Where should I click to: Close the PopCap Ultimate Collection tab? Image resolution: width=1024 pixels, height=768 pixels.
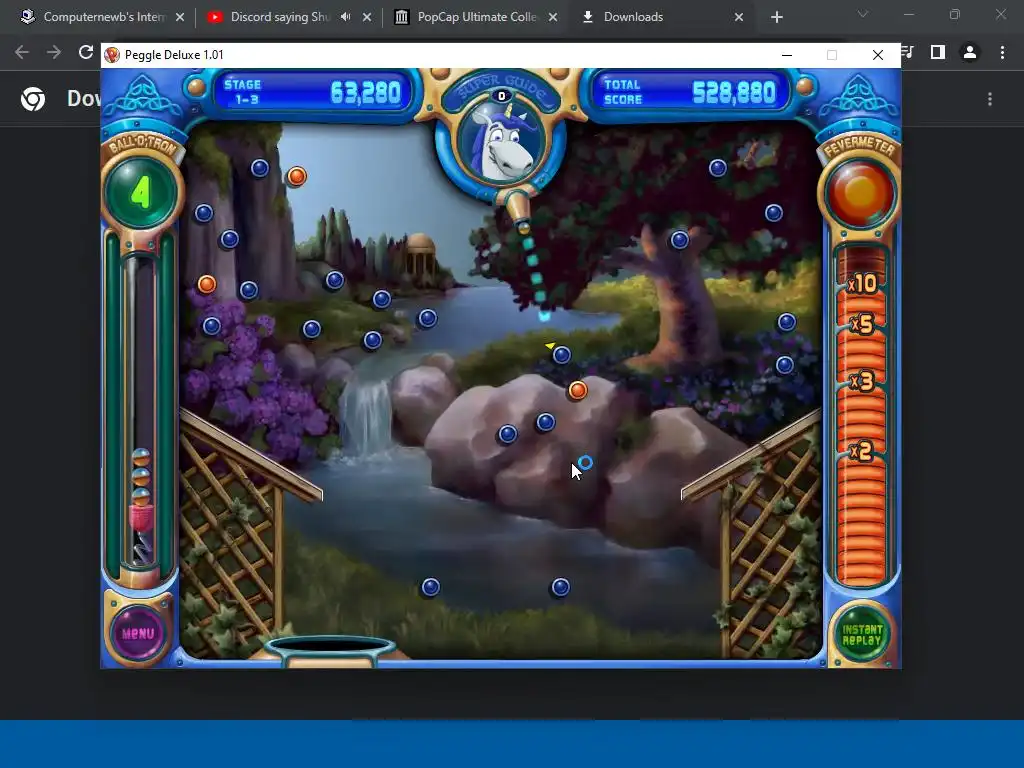tap(553, 18)
